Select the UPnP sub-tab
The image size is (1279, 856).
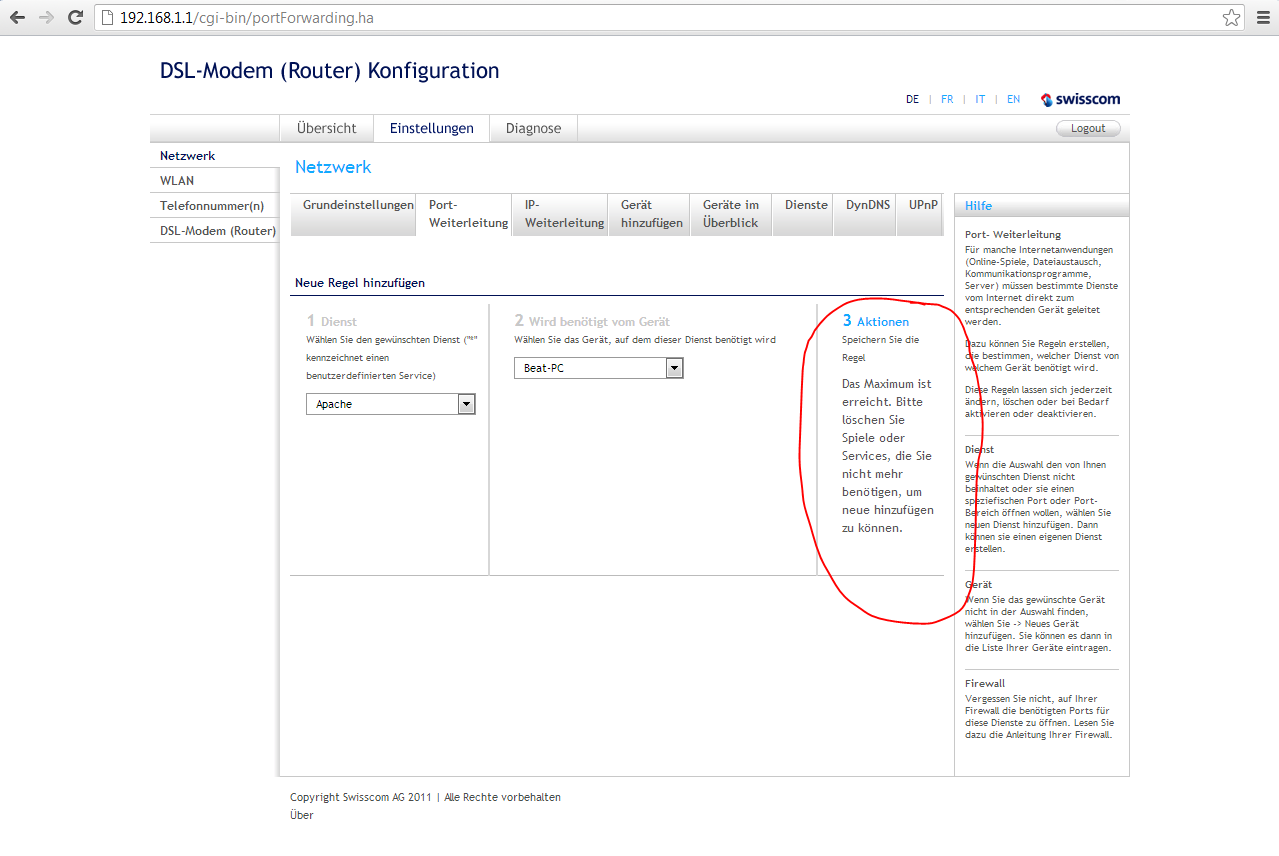[x=923, y=205]
